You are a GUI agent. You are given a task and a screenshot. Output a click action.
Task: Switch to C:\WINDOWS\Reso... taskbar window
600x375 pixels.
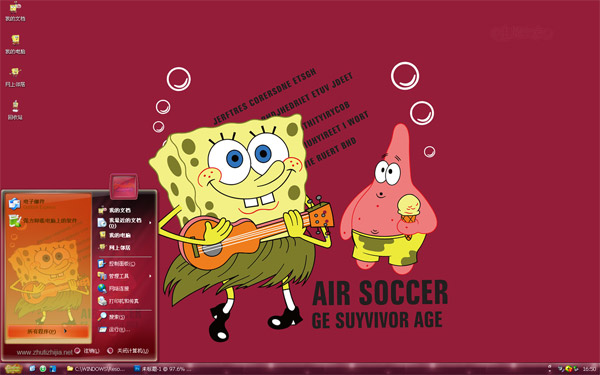pyautogui.click(x=96, y=369)
